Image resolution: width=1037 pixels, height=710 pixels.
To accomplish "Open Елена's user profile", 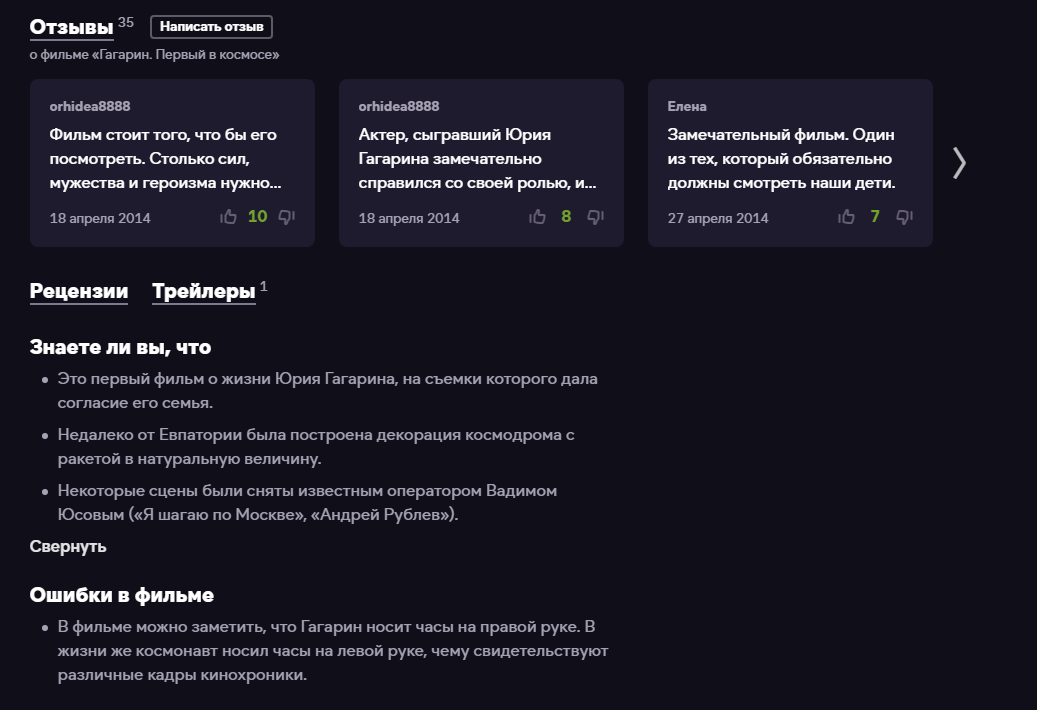I will point(687,105).
